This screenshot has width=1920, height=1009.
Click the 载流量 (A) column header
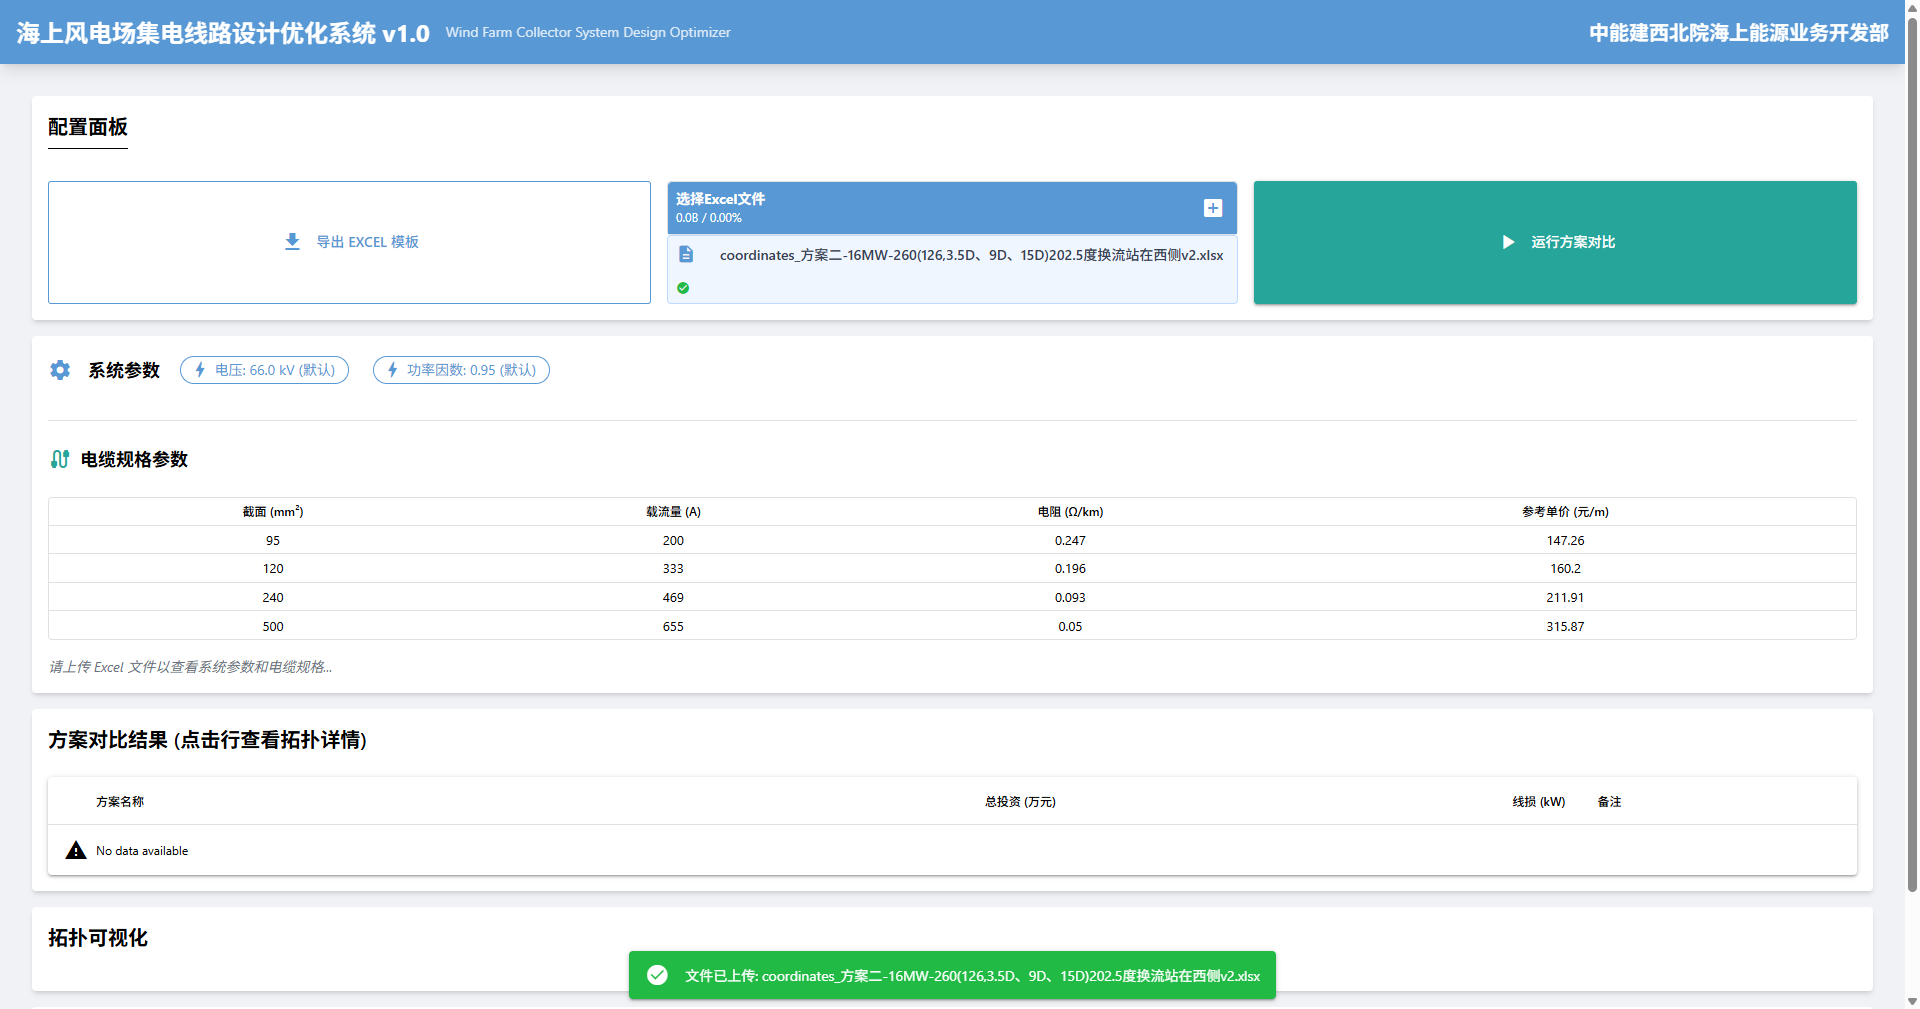click(673, 512)
